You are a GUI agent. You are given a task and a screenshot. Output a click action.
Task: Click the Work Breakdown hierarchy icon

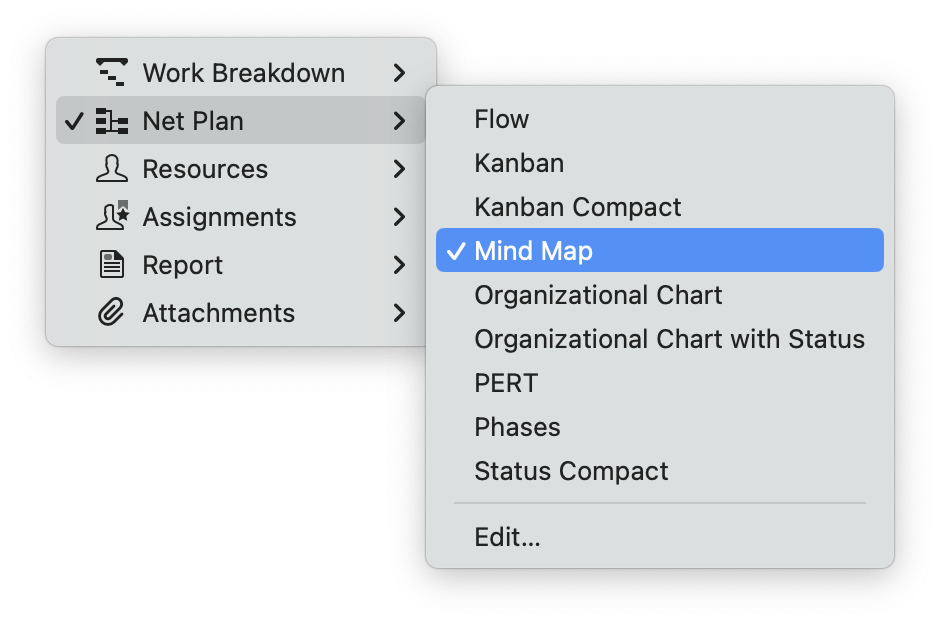point(113,72)
